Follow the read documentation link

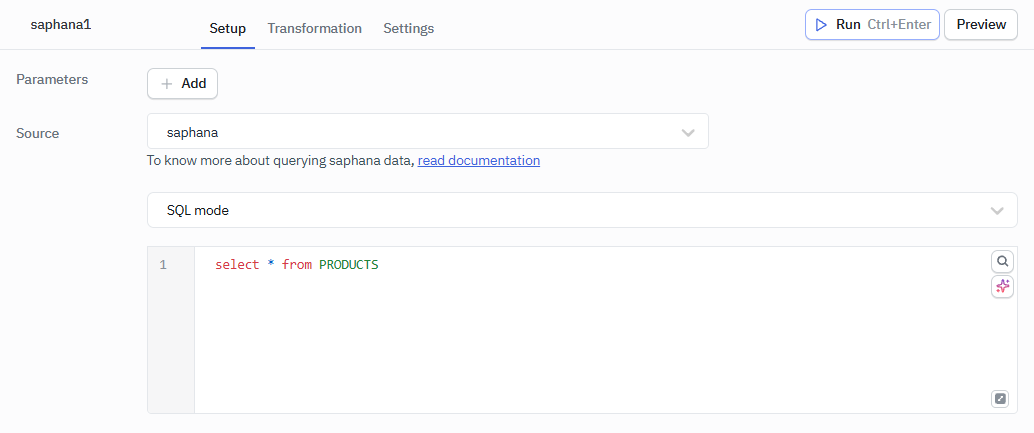pyautogui.click(x=478, y=160)
